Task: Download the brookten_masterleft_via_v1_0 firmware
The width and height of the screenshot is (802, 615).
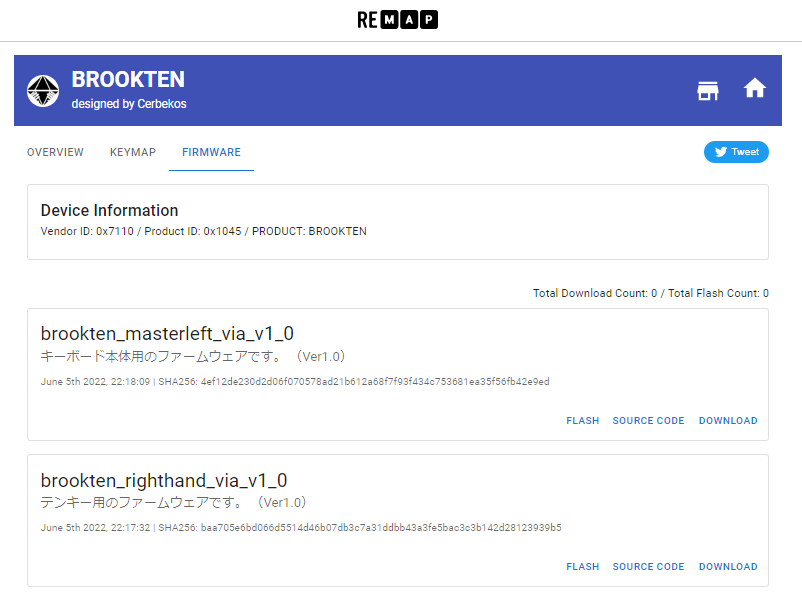Action: [728, 421]
